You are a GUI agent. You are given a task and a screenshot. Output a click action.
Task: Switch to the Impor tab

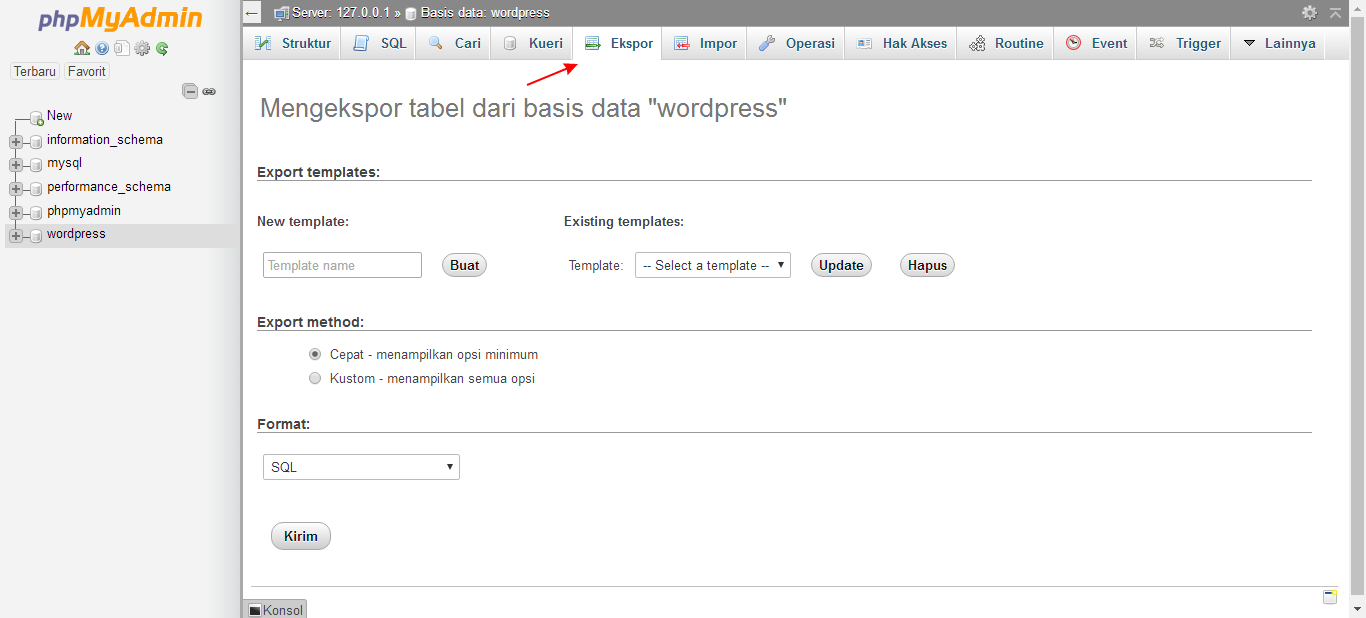point(705,43)
